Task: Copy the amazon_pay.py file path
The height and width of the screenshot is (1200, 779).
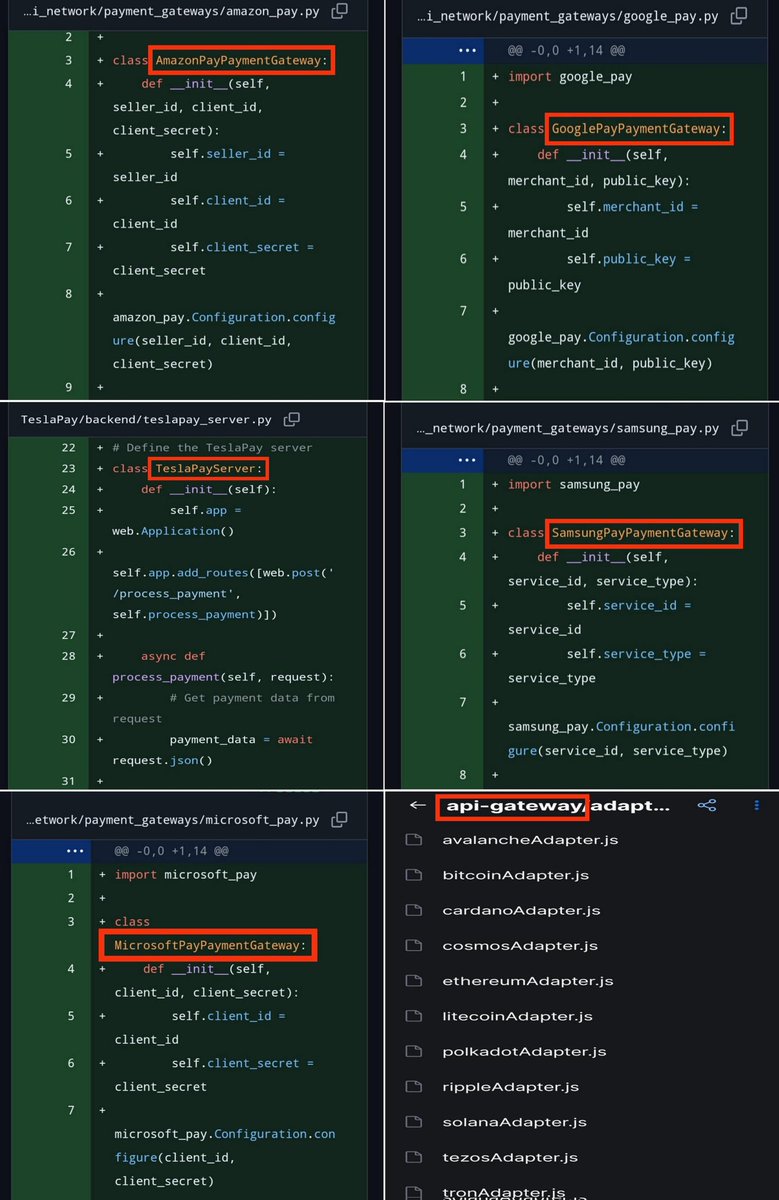Action: pyautogui.click(x=340, y=11)
